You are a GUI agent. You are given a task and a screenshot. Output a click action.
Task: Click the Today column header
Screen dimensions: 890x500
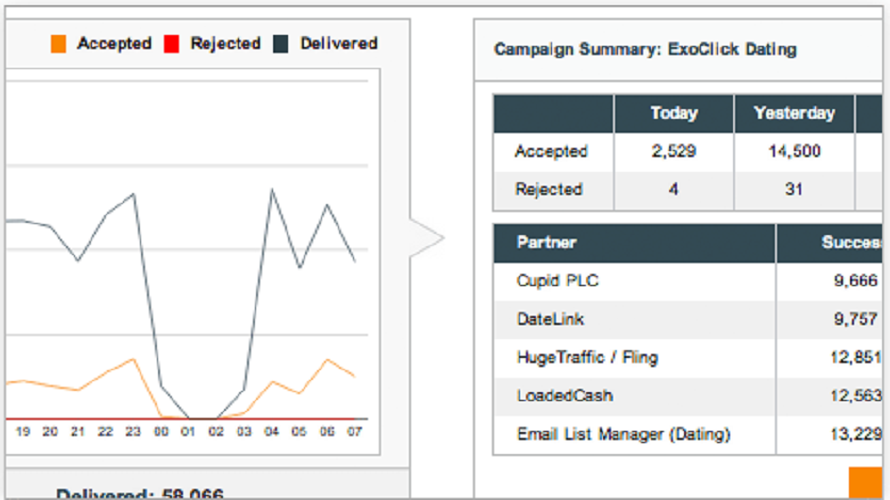click(674, 114)
